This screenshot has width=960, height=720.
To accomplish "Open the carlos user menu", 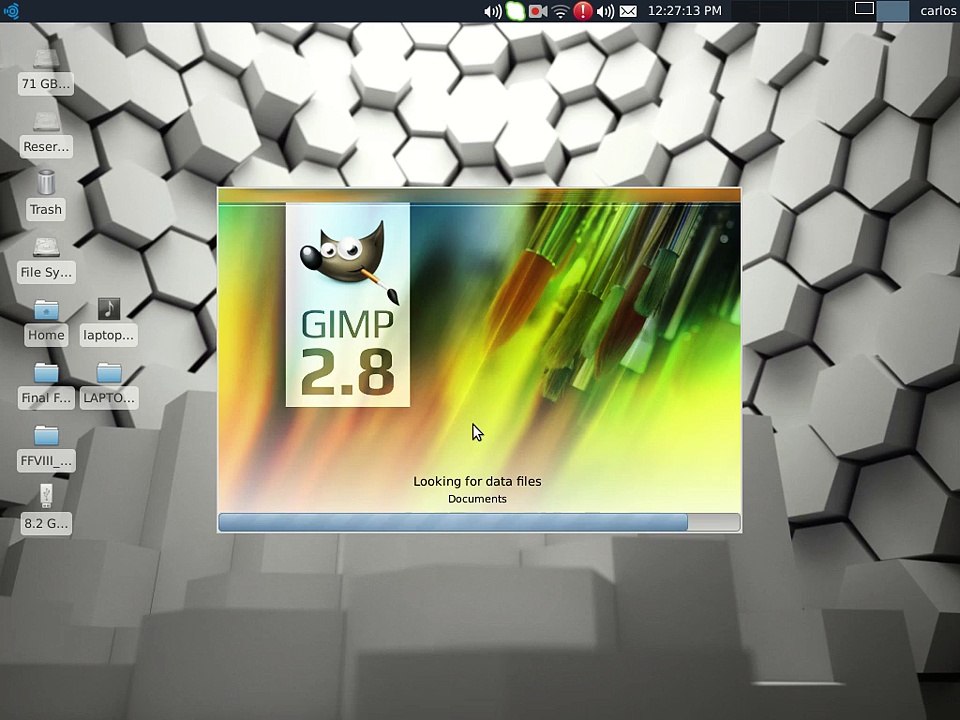I will coord(938,11).
